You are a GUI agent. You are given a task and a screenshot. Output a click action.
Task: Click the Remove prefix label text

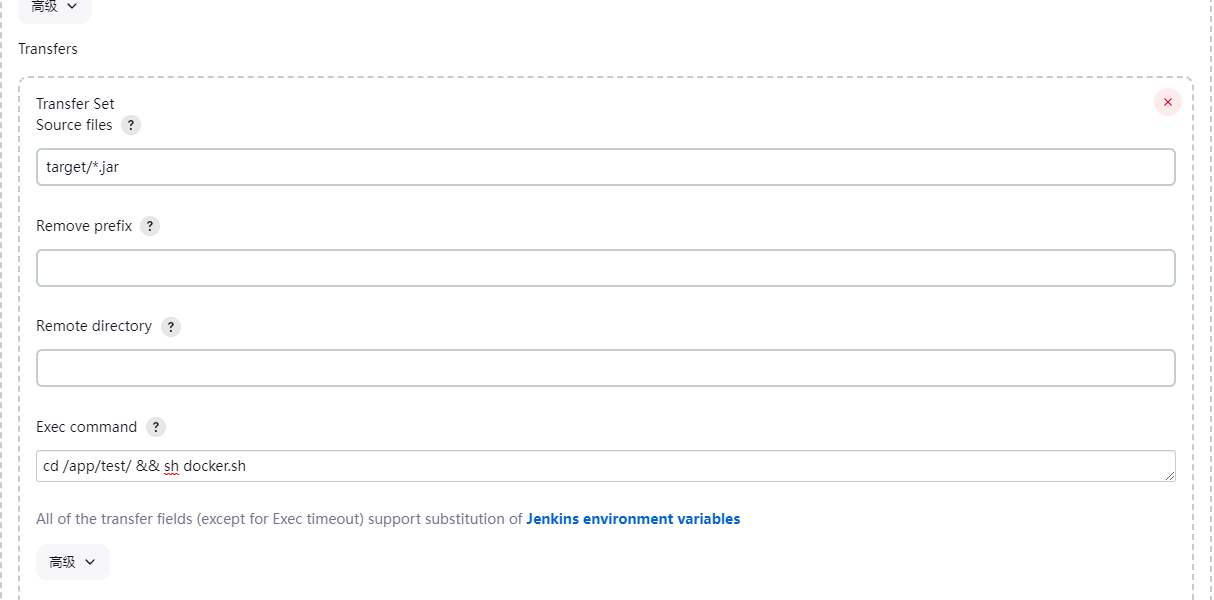coord(84,226)
